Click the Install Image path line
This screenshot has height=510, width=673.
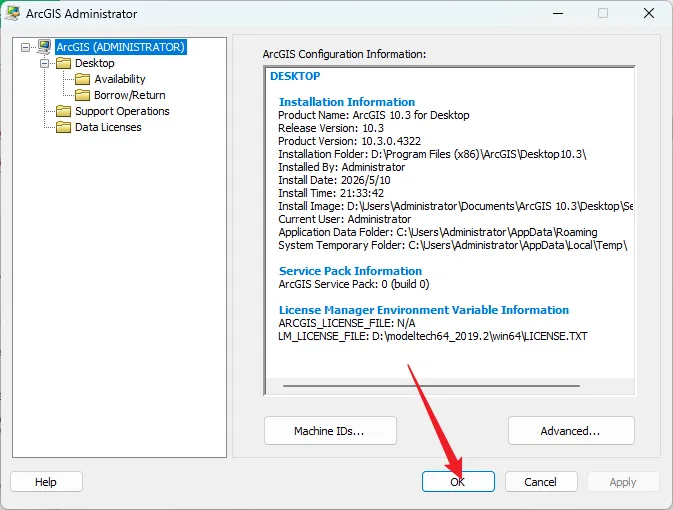click(455, 206)
